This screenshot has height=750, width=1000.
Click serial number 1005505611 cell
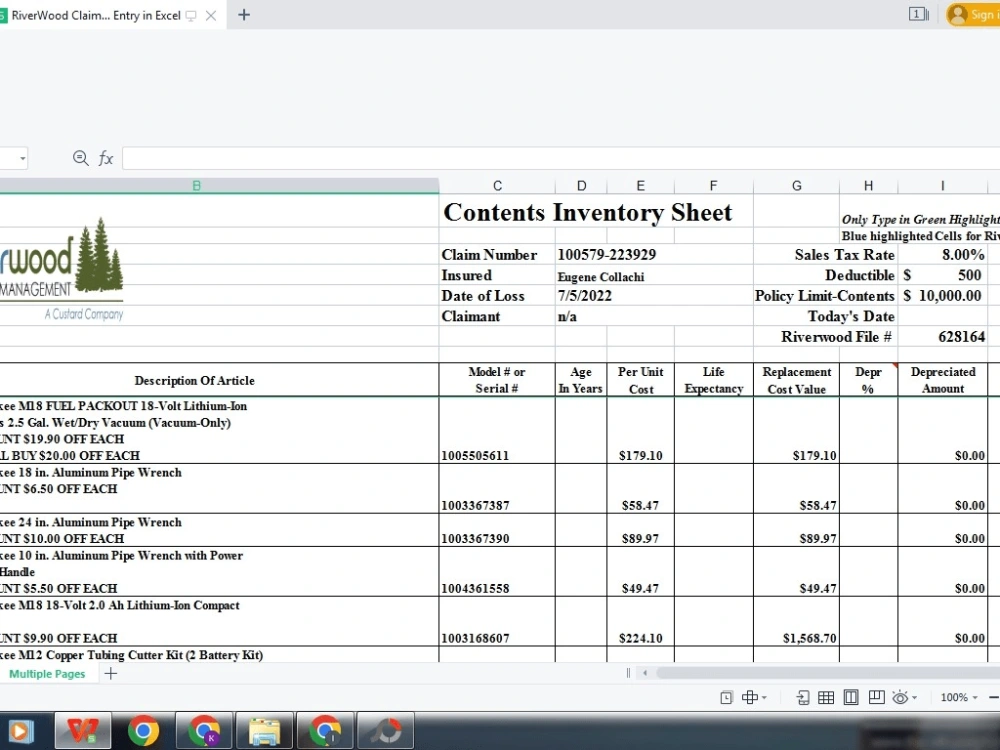coord(497,430)
